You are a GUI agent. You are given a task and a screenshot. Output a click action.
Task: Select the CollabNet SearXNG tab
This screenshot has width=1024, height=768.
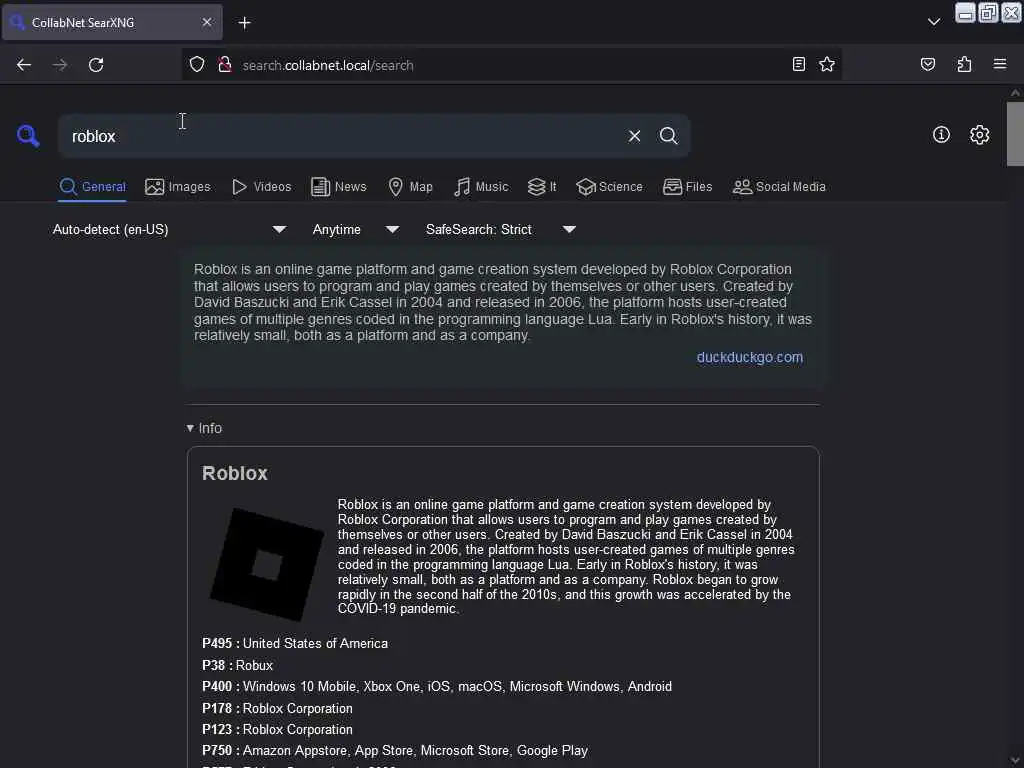click(112, 22)
